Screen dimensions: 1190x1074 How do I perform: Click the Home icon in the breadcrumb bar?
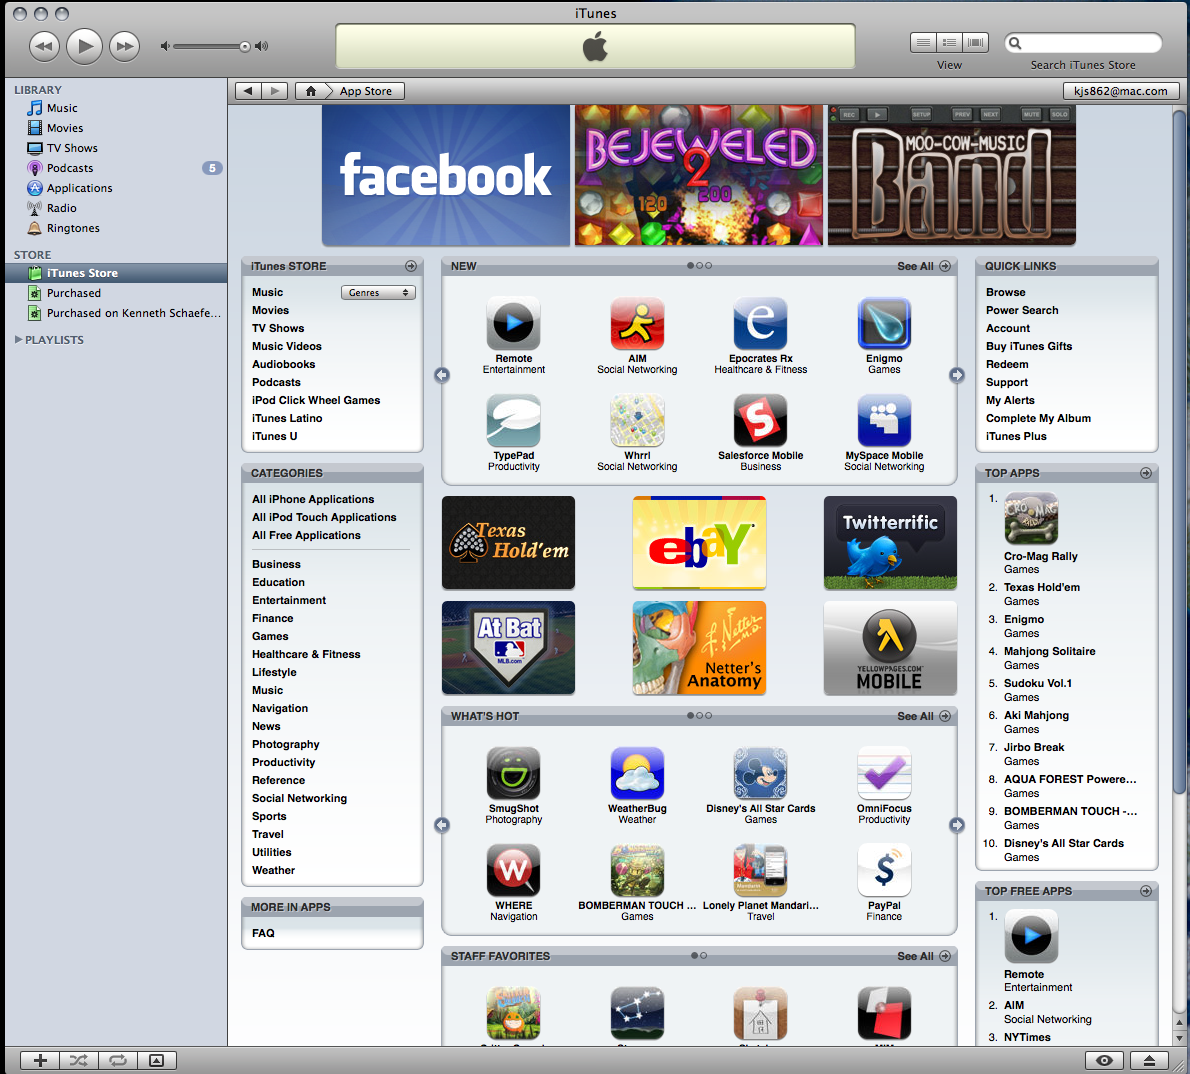[310, 91]
